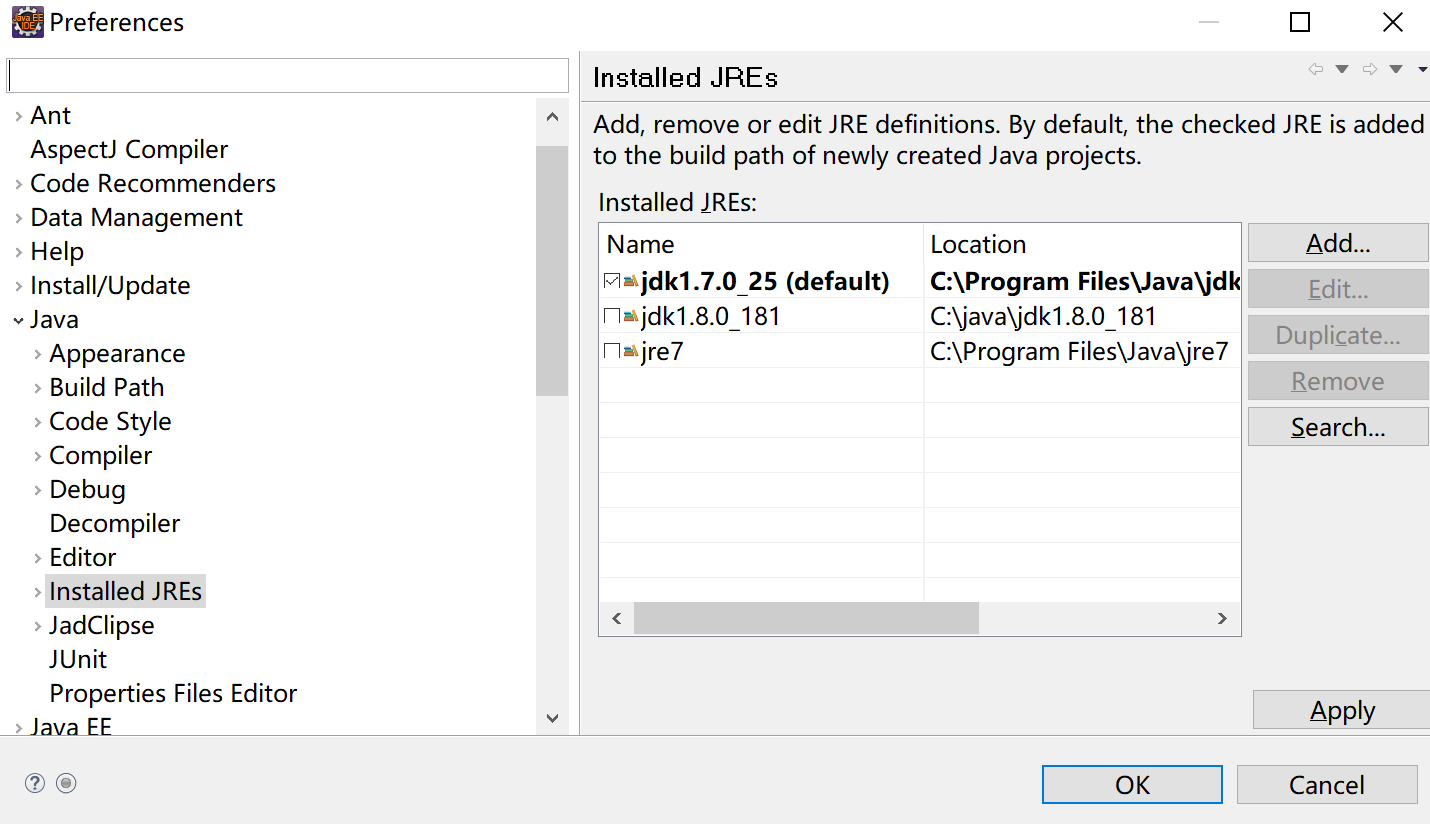
Task: Click the record preferences icon beside help
Action: coord(66,783)
